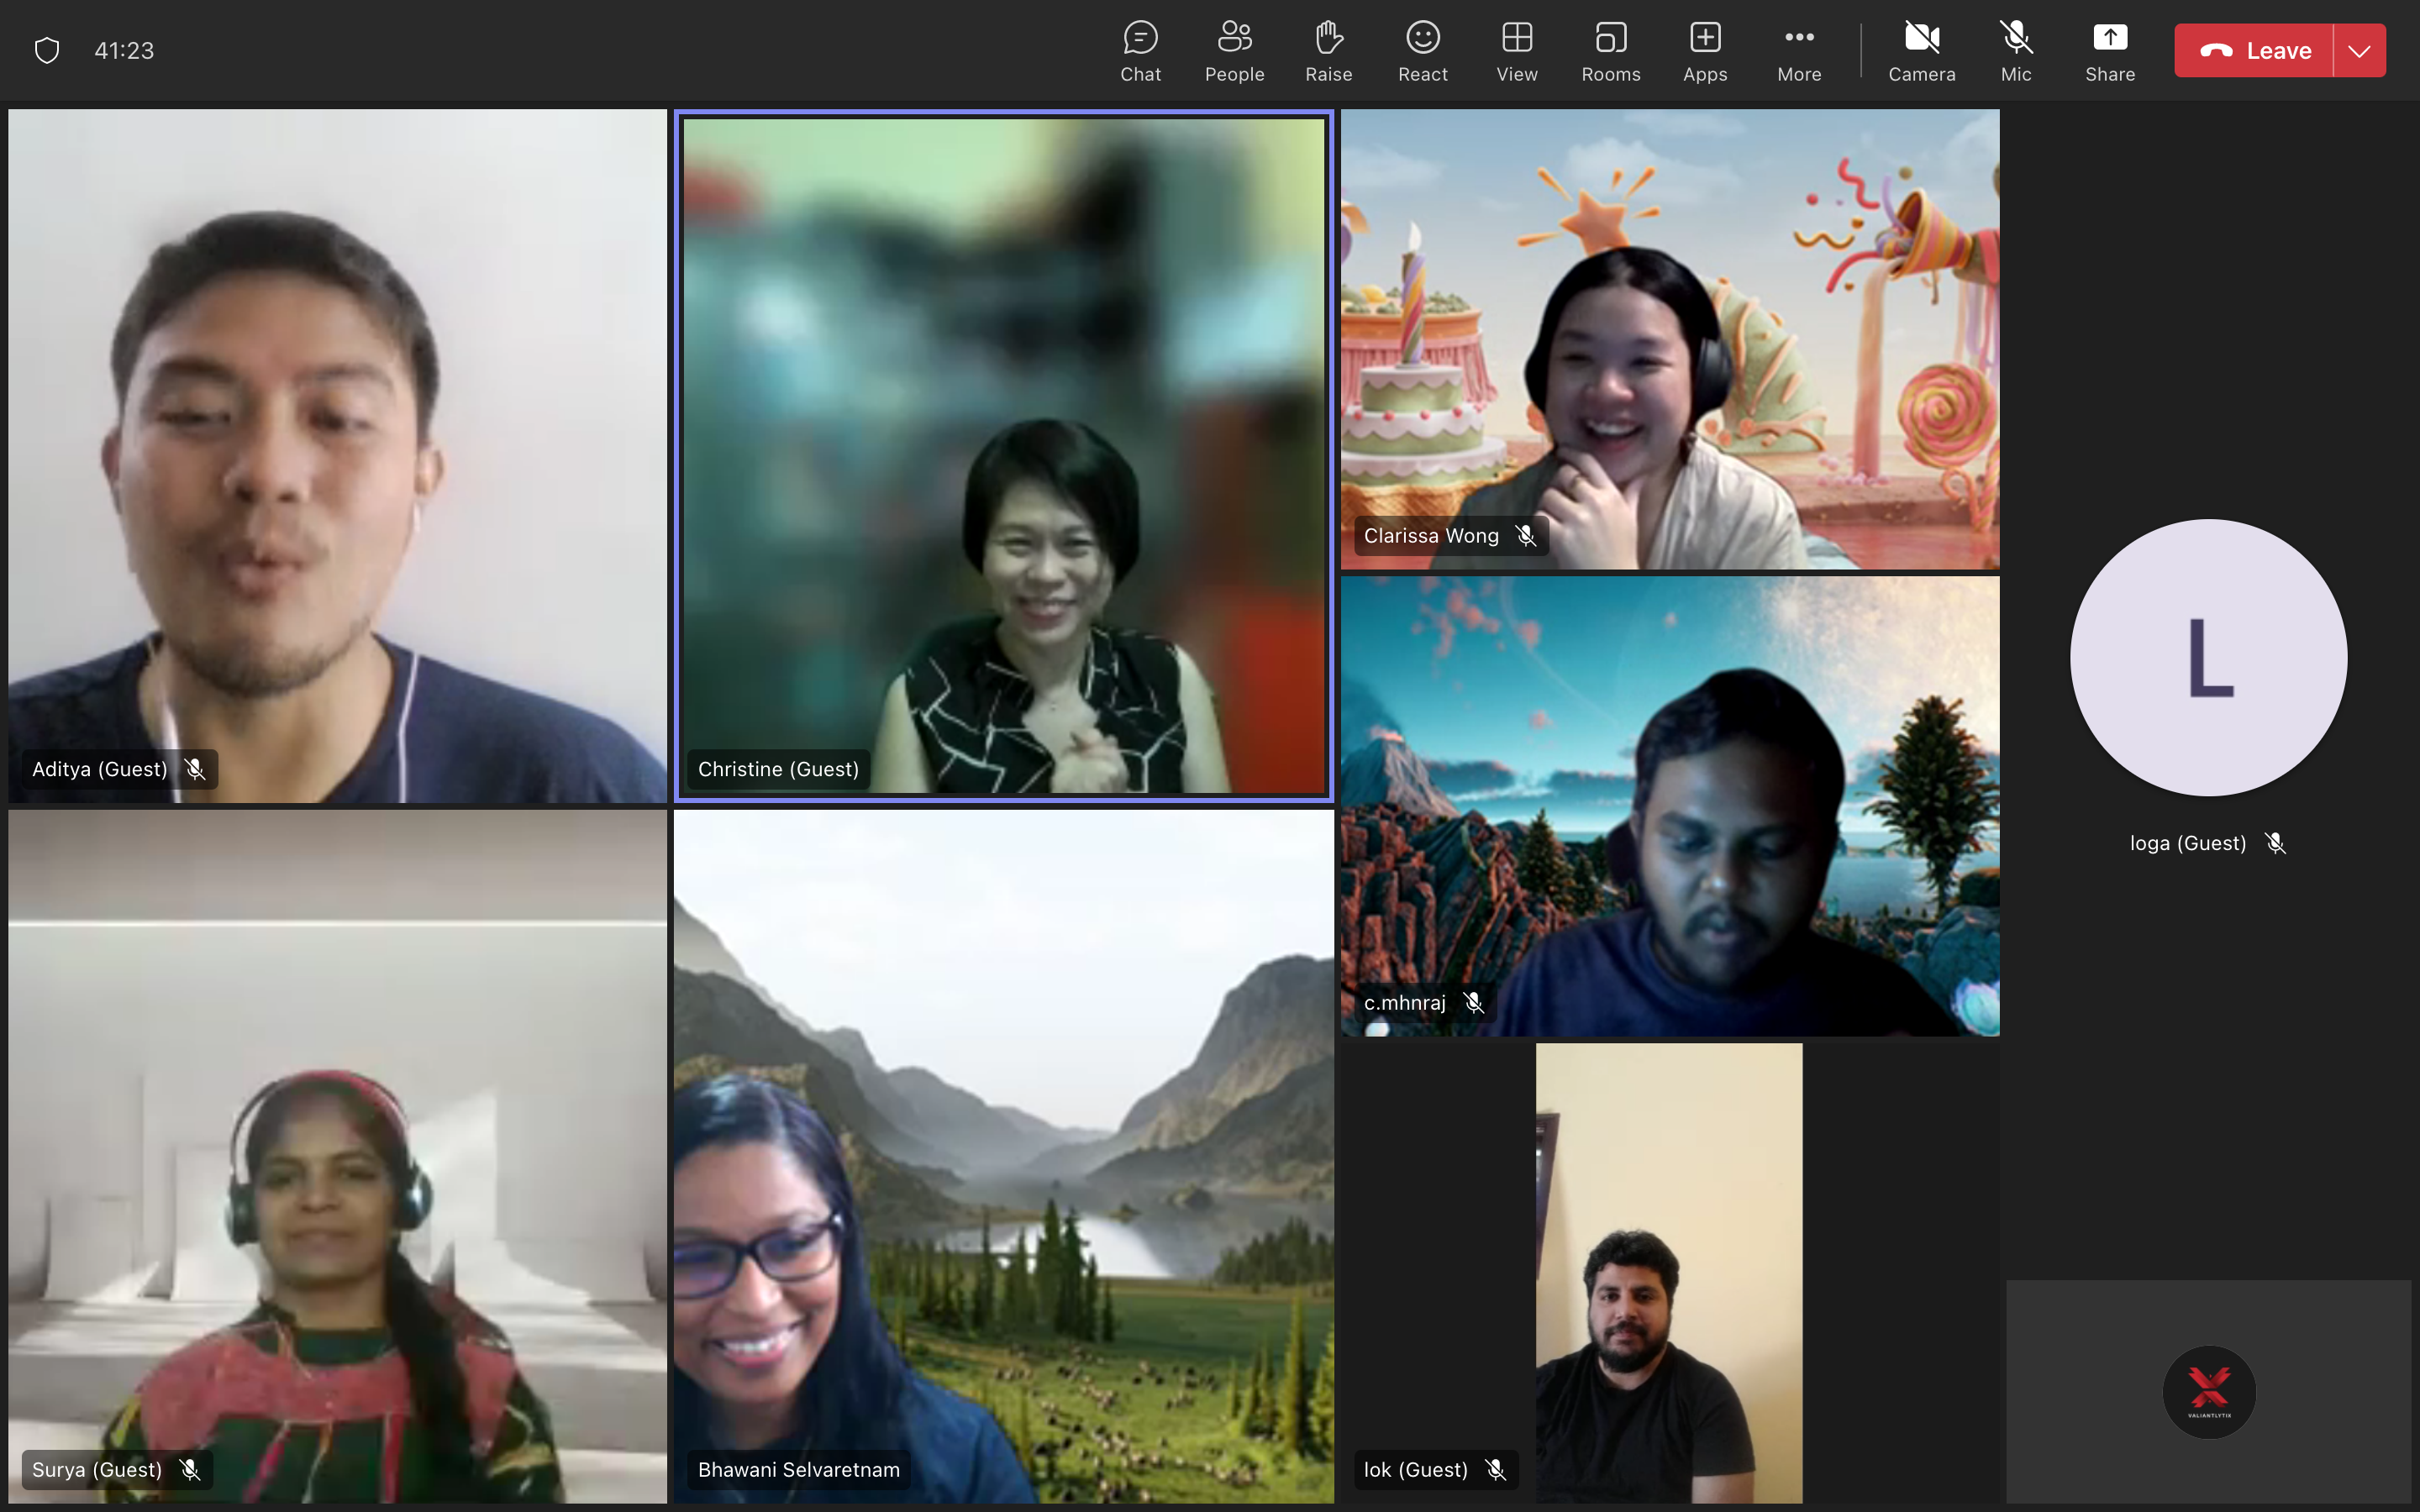The height and width of the screenshot is (1512, 2420).
Task: Click Aditya (Guest) name label
Action: pos(99,769)
